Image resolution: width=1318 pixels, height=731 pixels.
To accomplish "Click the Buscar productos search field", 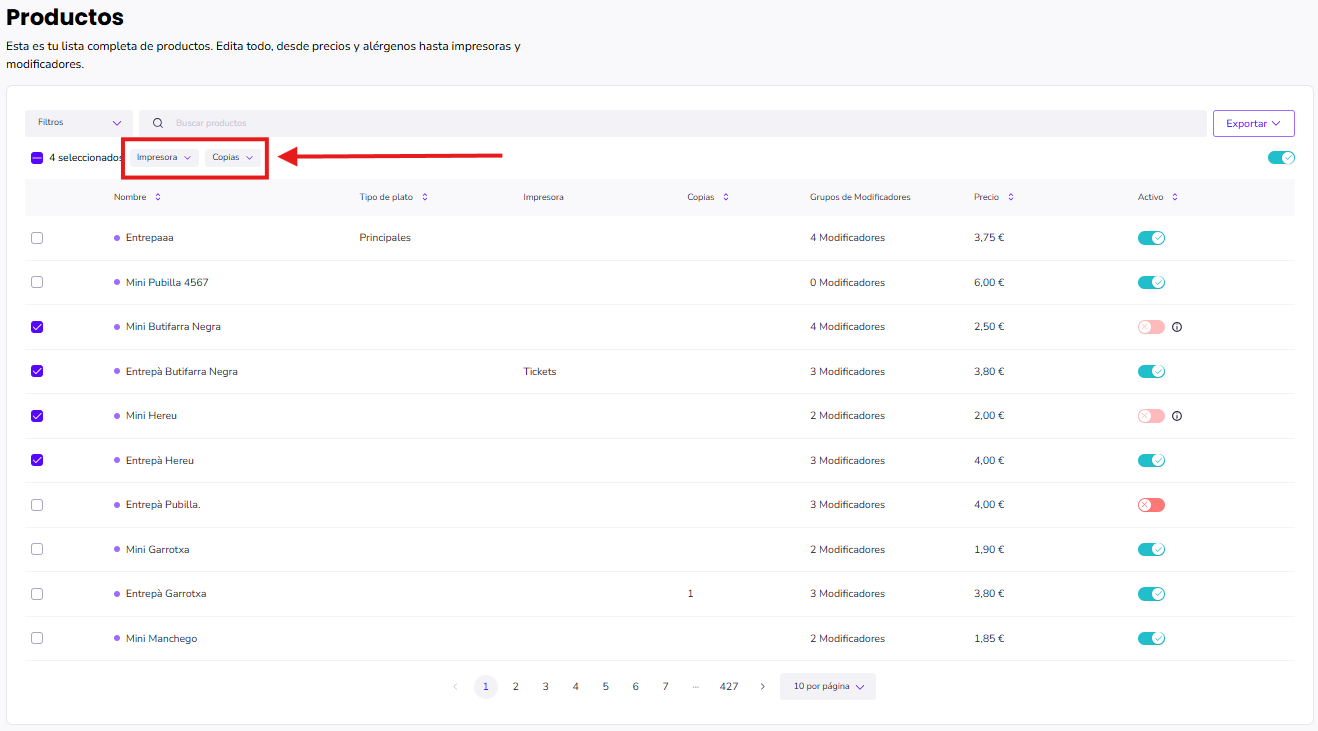I will [x=680, y=123].
